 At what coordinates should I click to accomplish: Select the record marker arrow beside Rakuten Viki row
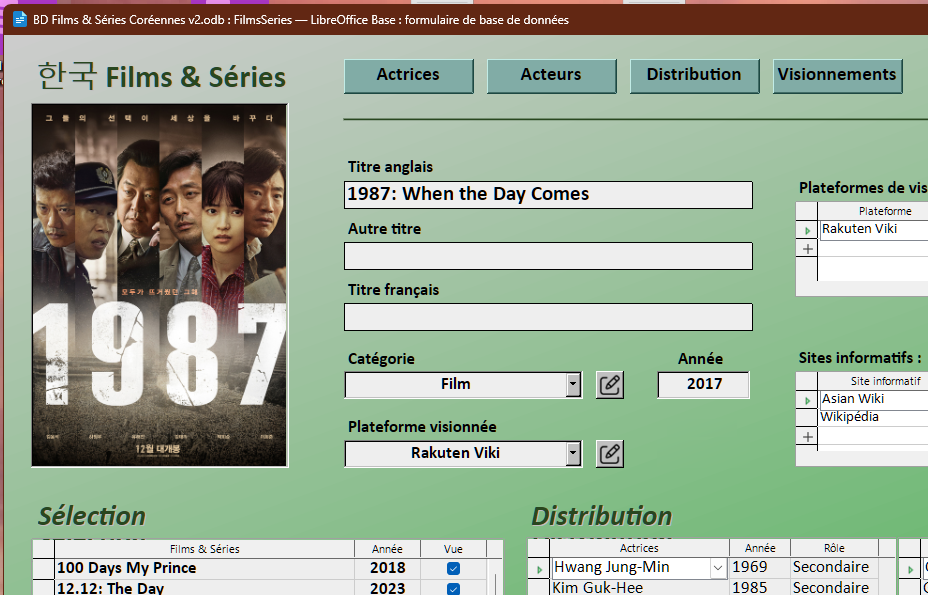click(808, 230)
